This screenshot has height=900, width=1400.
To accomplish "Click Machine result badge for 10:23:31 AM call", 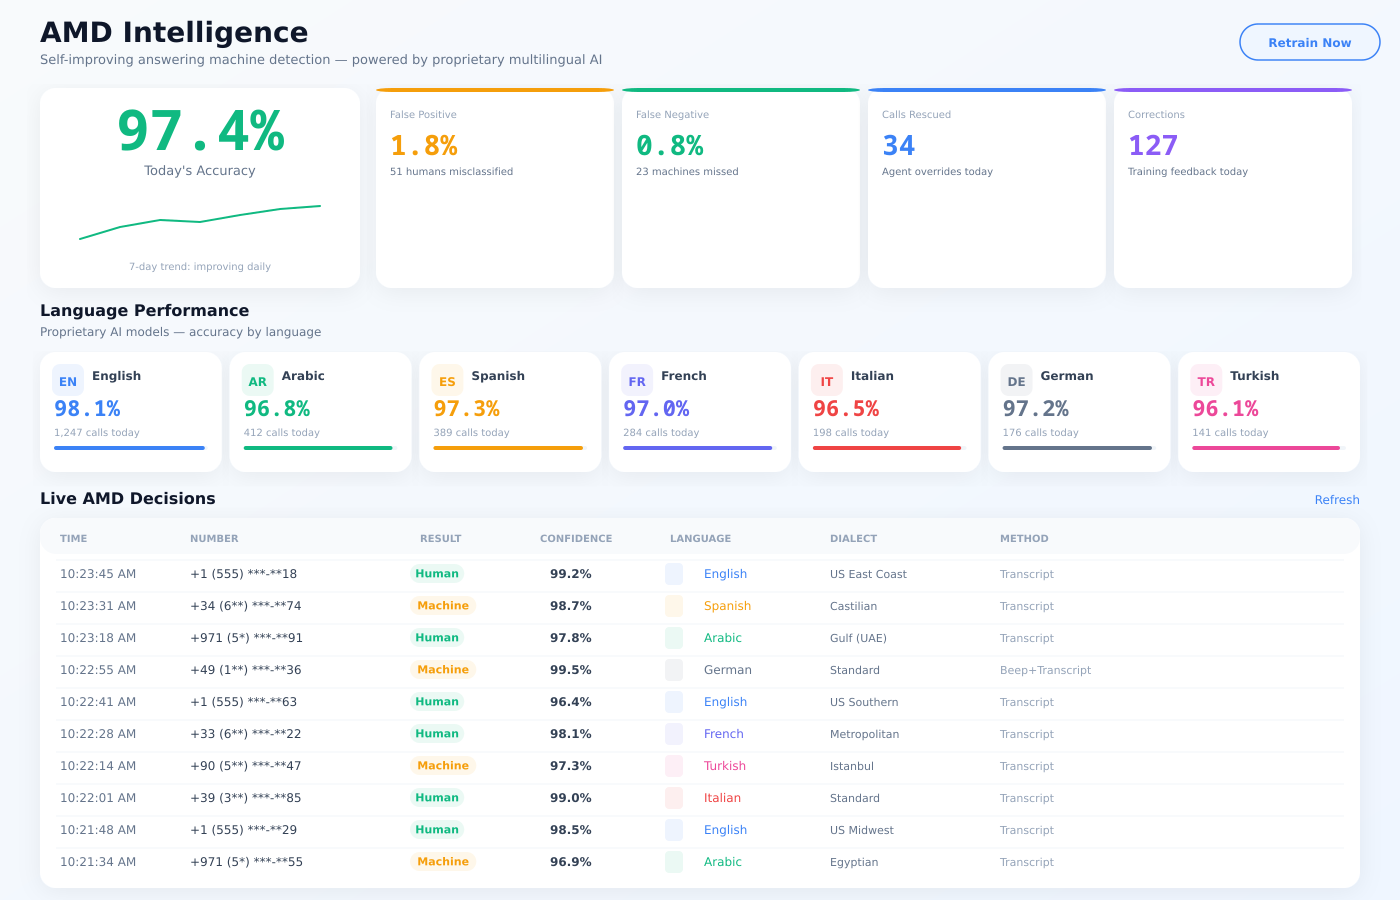I will coord(443,606).
